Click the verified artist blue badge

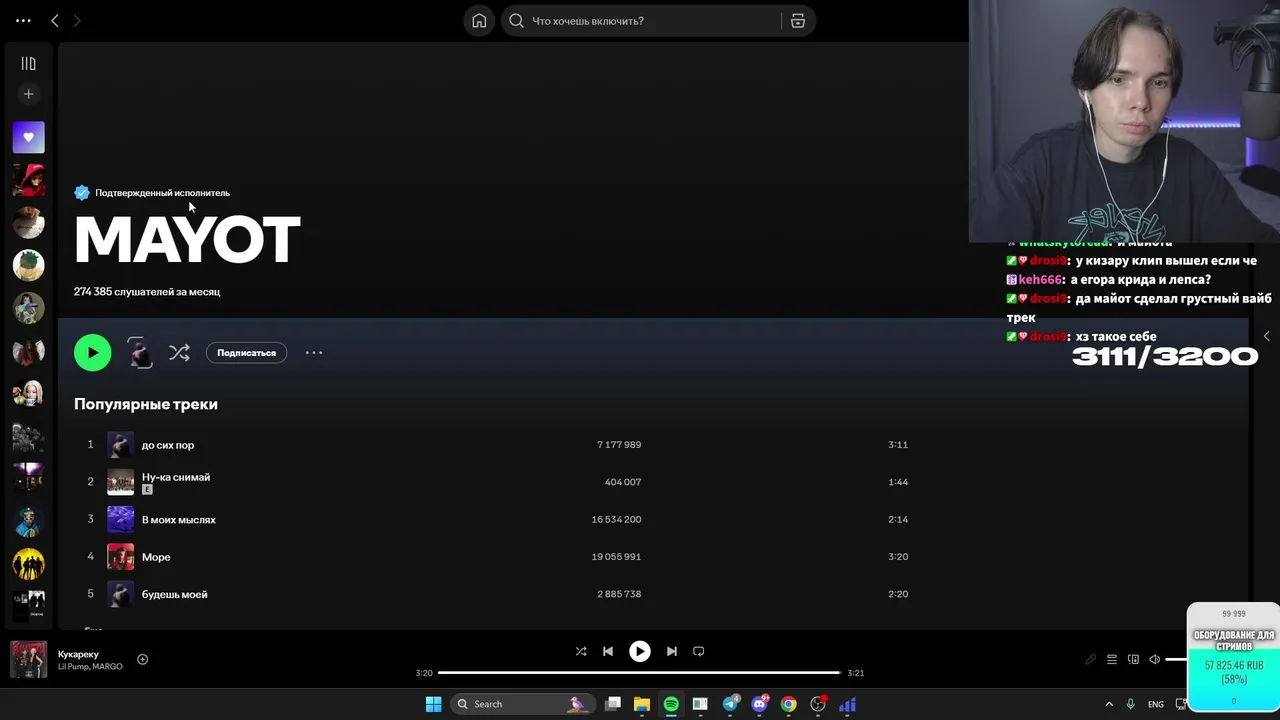[82, 193]
